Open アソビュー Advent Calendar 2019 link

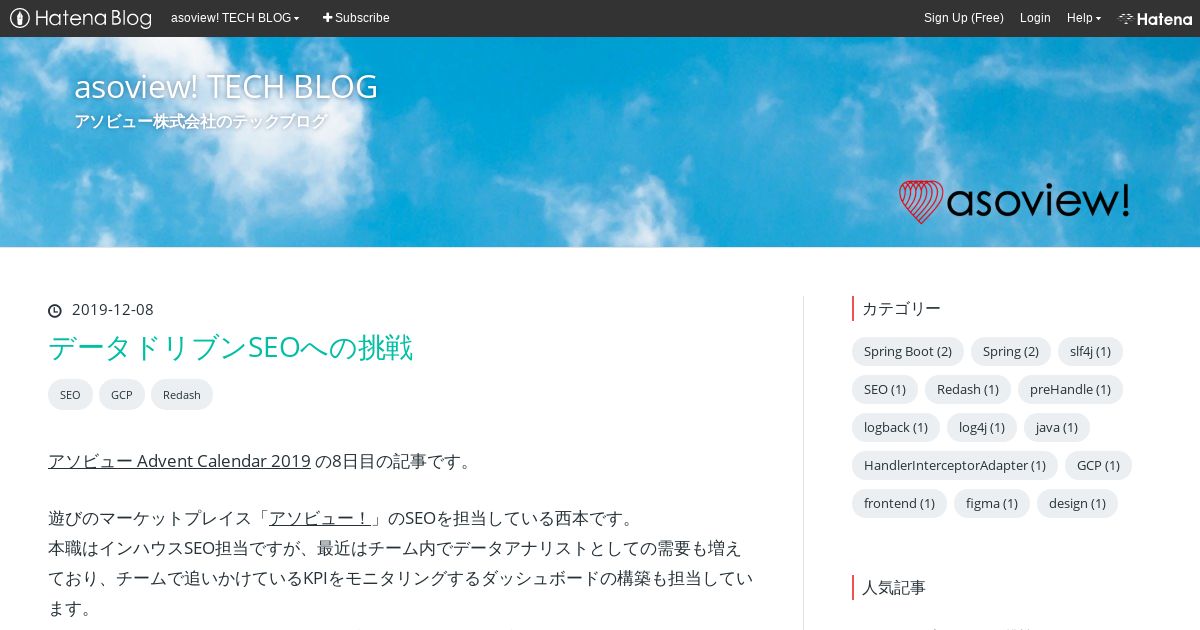pos(179,461)
